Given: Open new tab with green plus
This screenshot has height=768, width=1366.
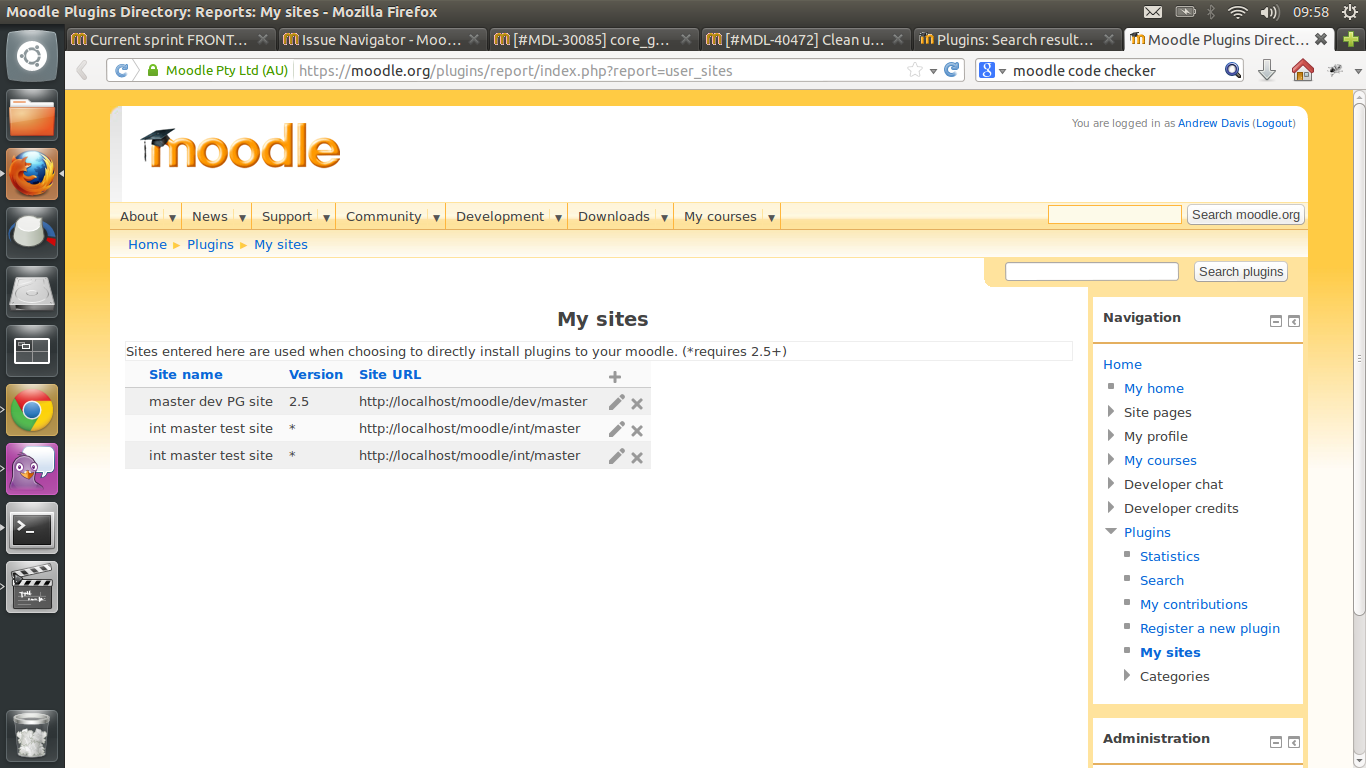Looking at the screenshot, I should tap(1352, 39).
